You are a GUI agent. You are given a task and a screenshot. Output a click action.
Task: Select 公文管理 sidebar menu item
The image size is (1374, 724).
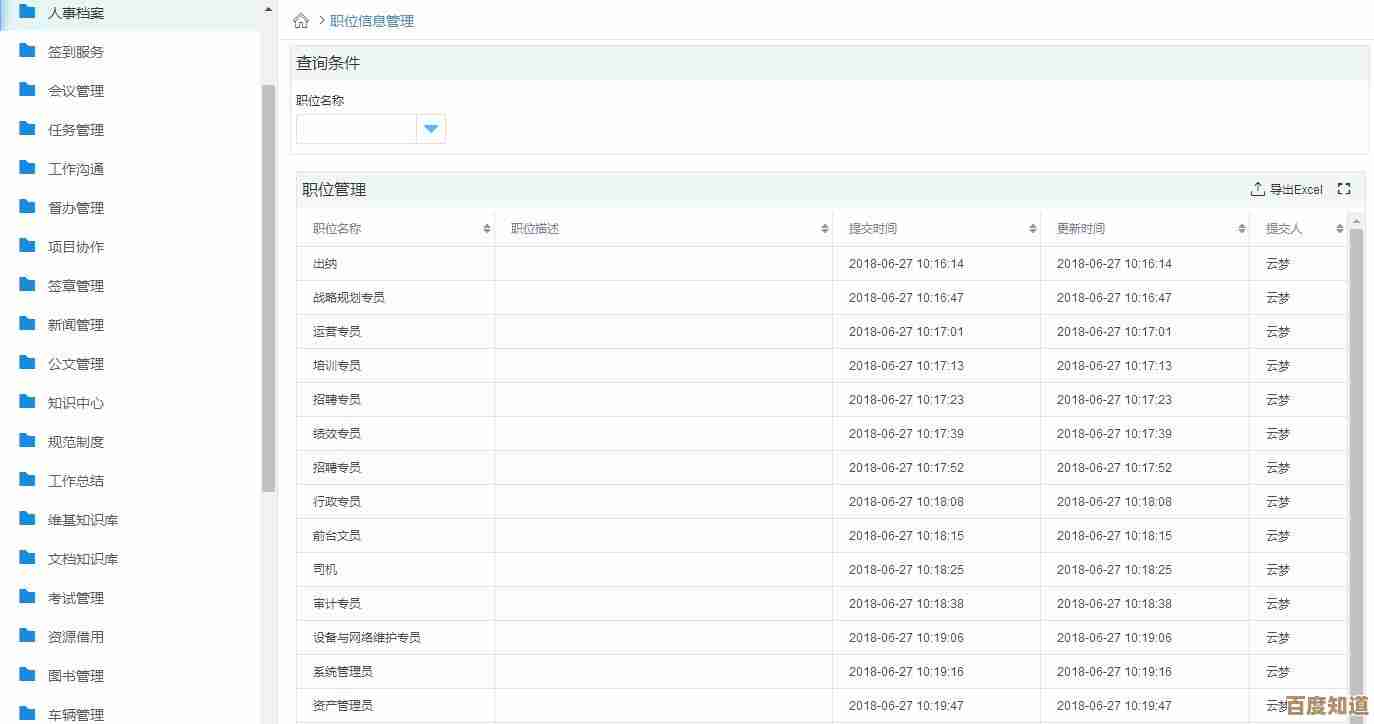click(76, 364)
